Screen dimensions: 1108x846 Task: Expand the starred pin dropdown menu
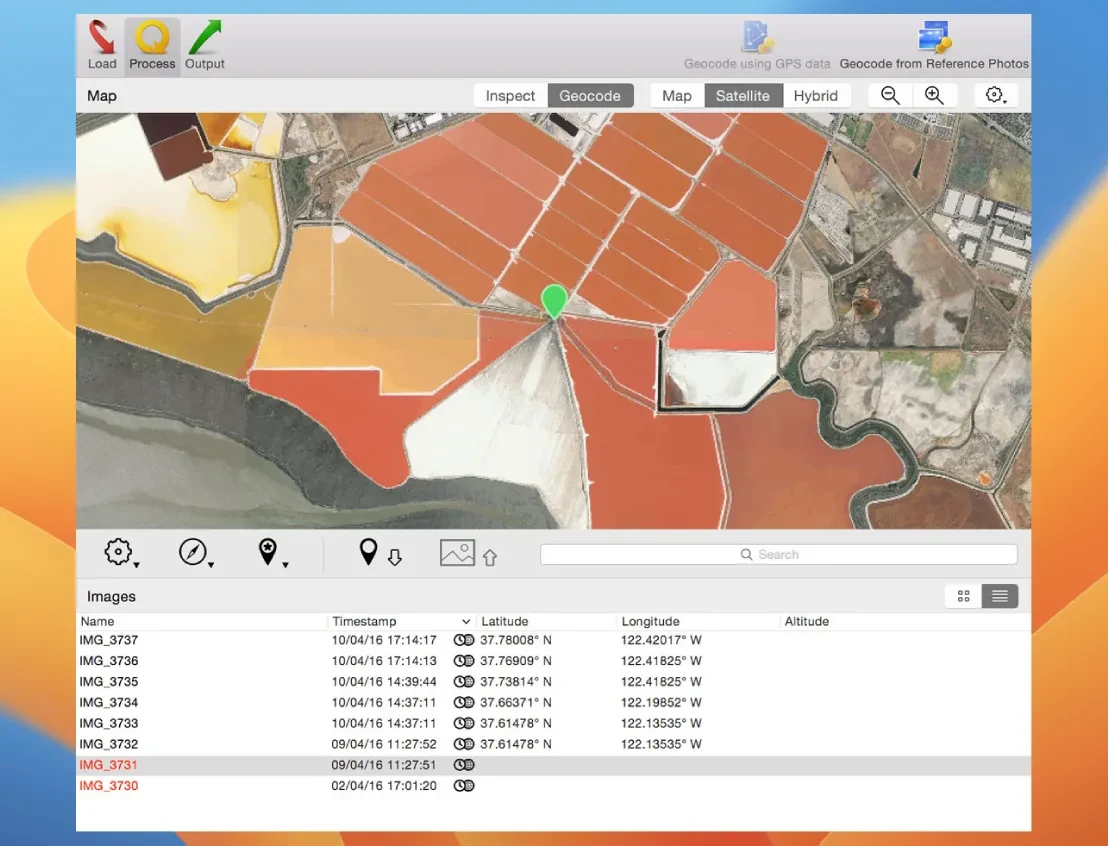click(271, 553)
